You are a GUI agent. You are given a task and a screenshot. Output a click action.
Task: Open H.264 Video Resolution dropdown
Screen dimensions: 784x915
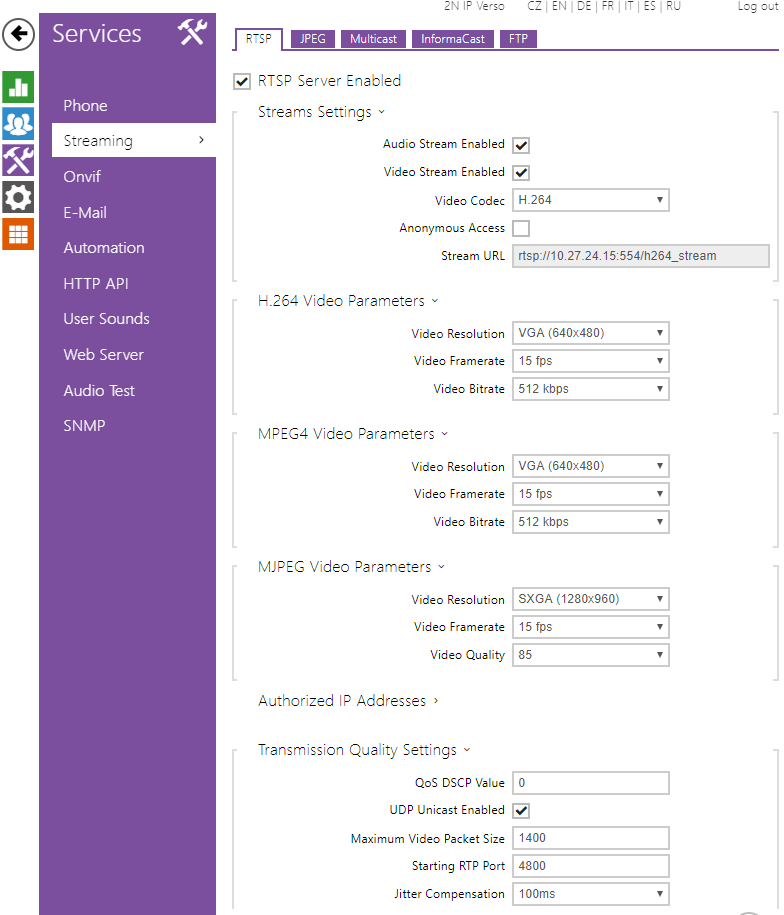590,333
